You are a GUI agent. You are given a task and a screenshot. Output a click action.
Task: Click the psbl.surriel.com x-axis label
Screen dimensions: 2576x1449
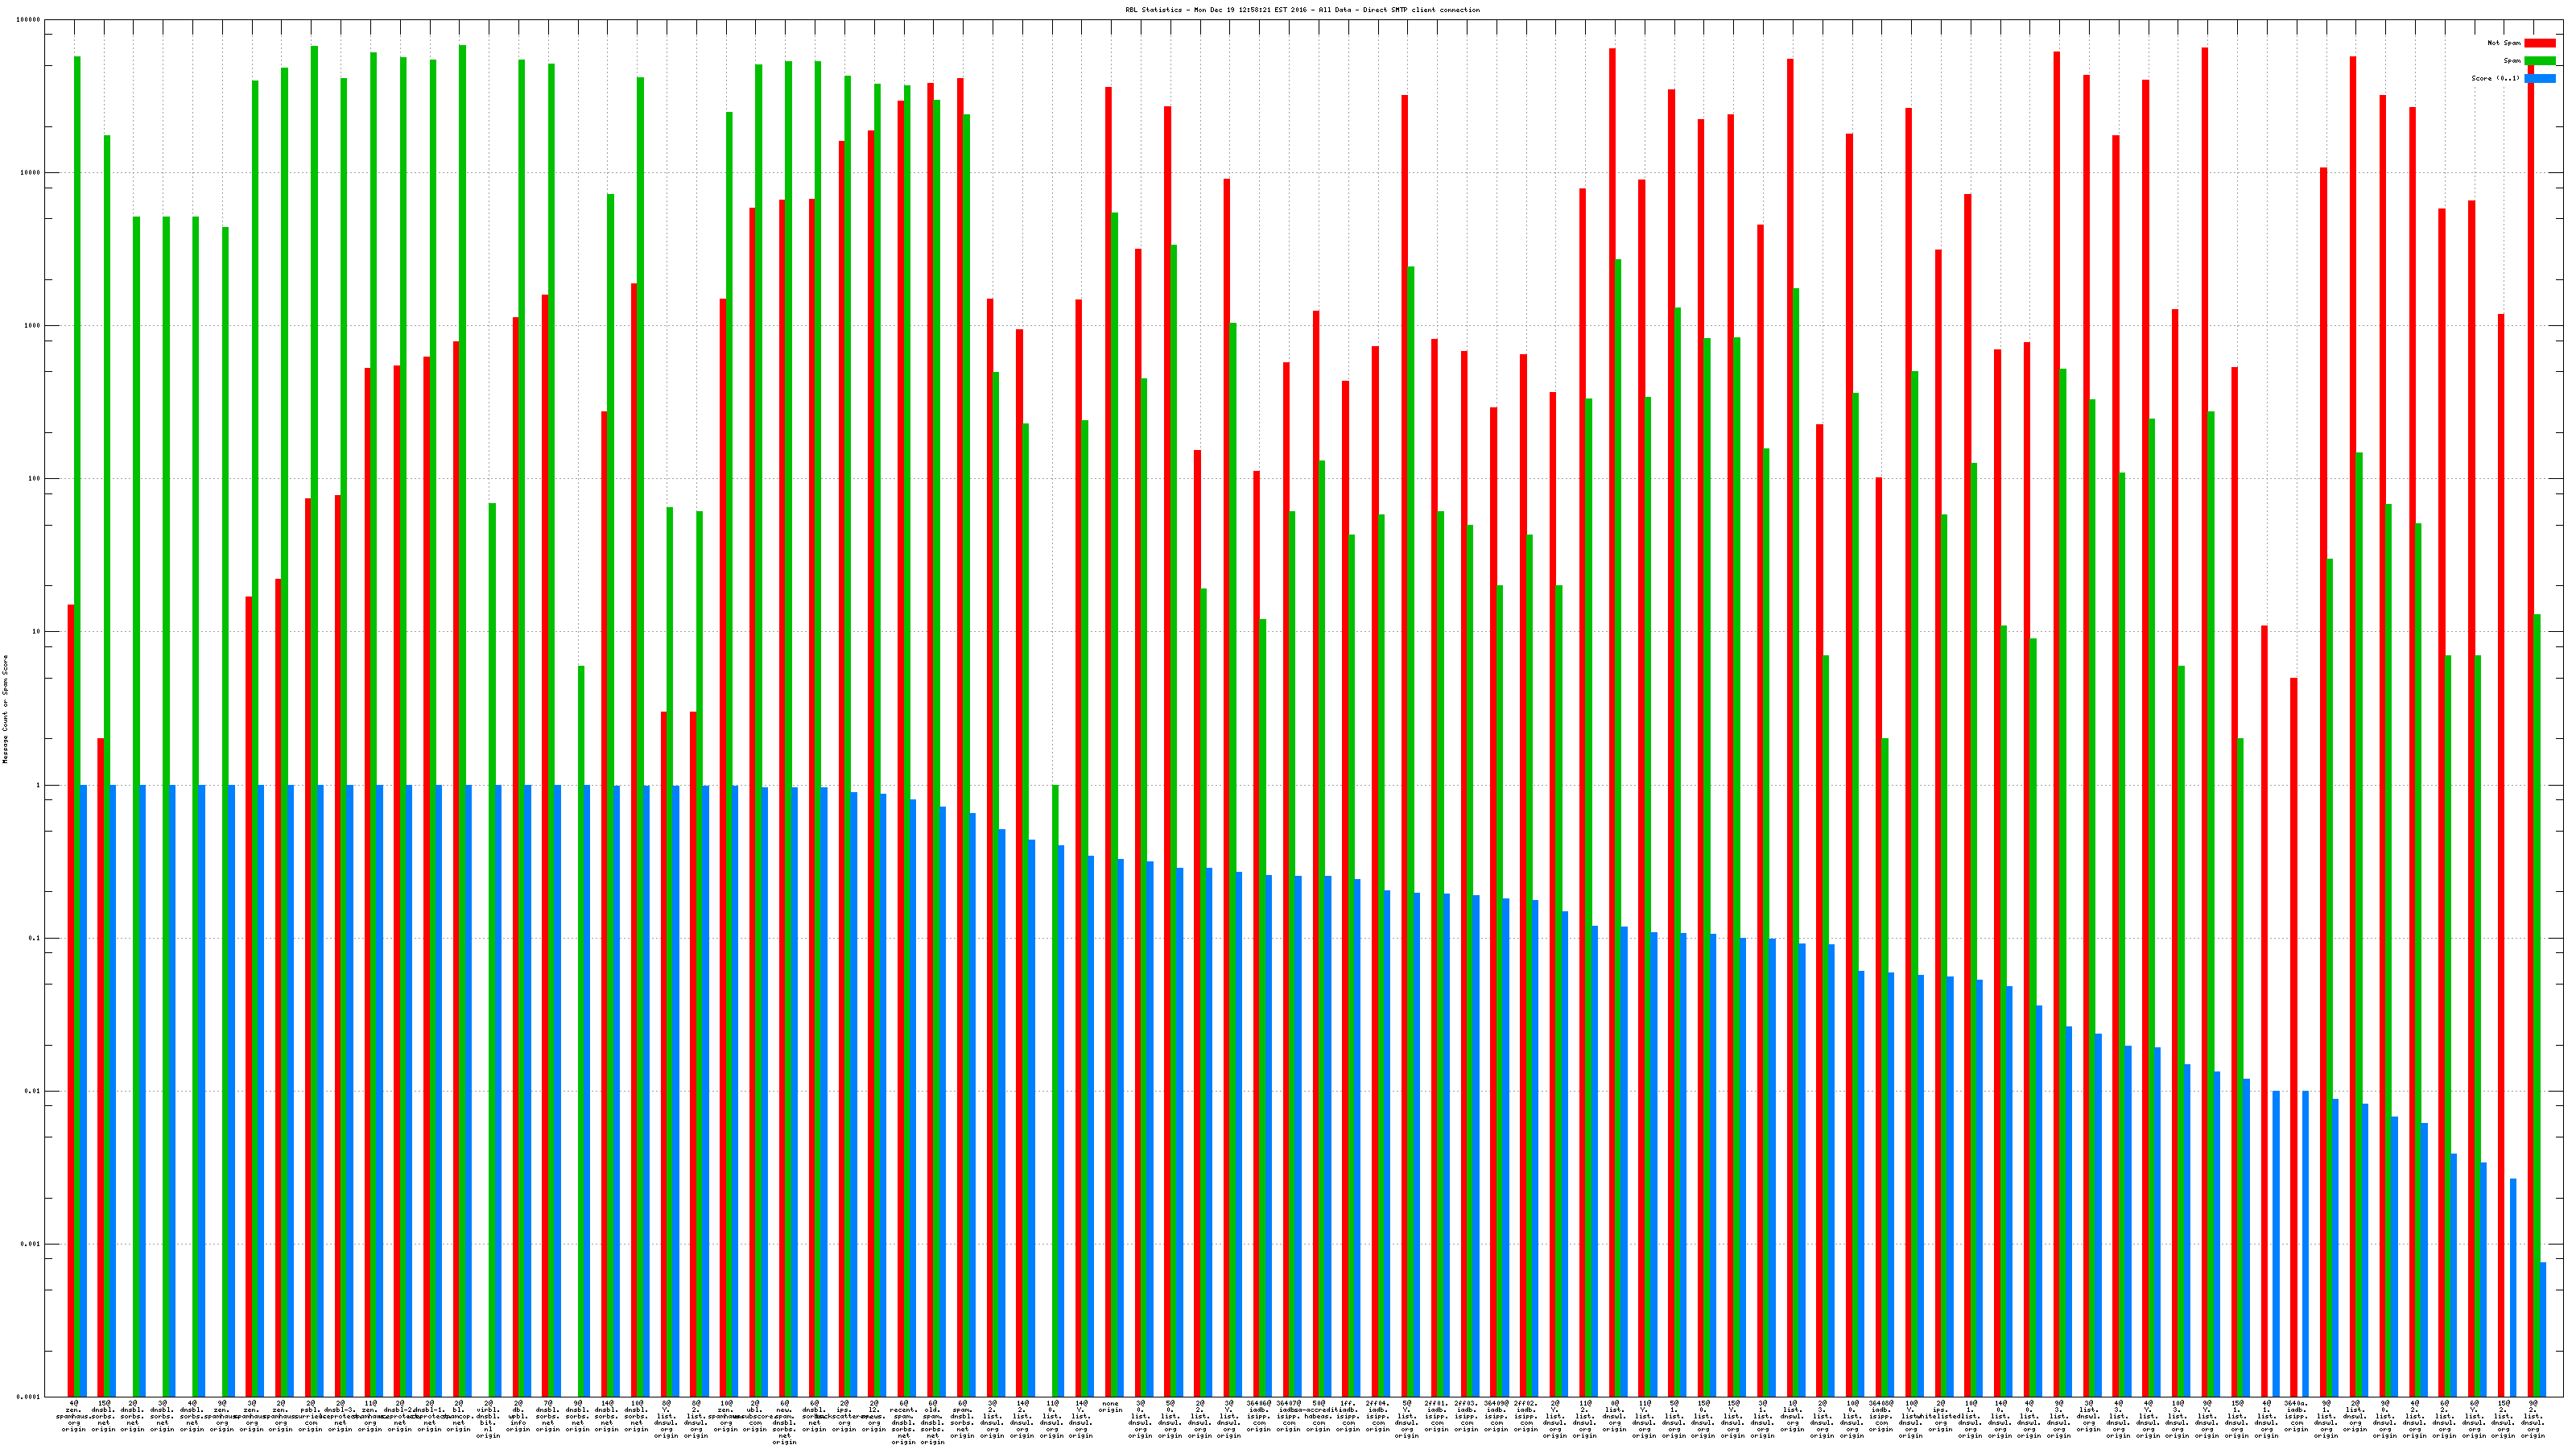point(310,1416)
